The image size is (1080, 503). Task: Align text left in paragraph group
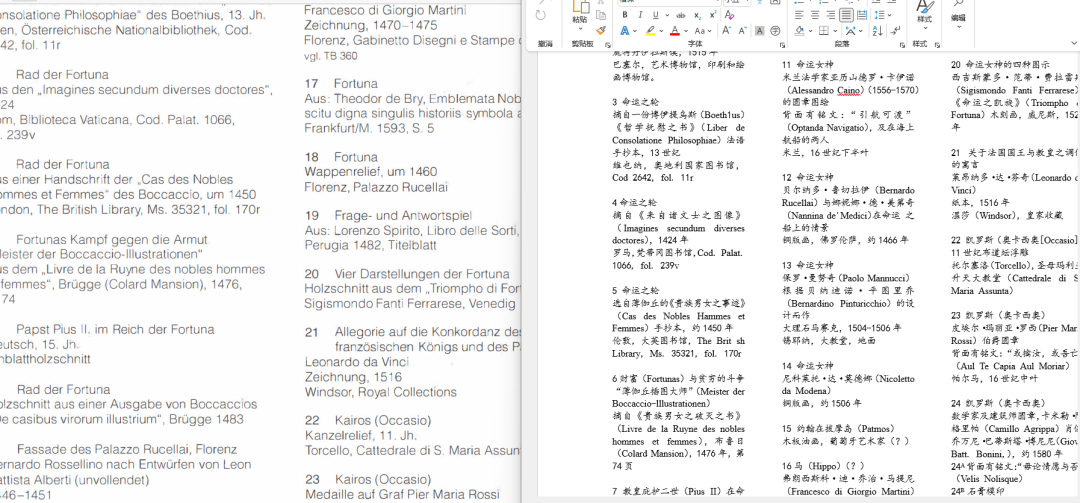tap(799, 15)
